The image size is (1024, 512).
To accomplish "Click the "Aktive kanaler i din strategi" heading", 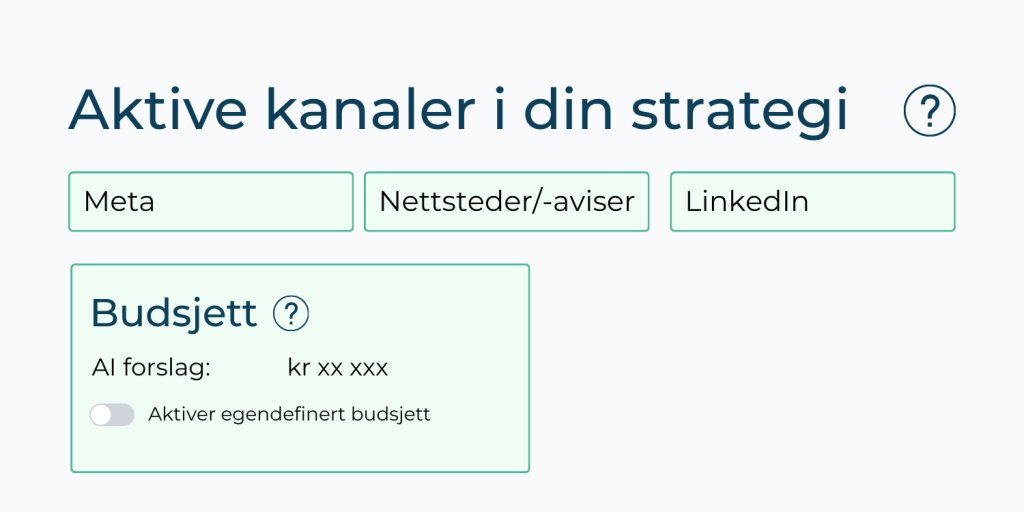I will pyautogui.click(x=458, y=110).
